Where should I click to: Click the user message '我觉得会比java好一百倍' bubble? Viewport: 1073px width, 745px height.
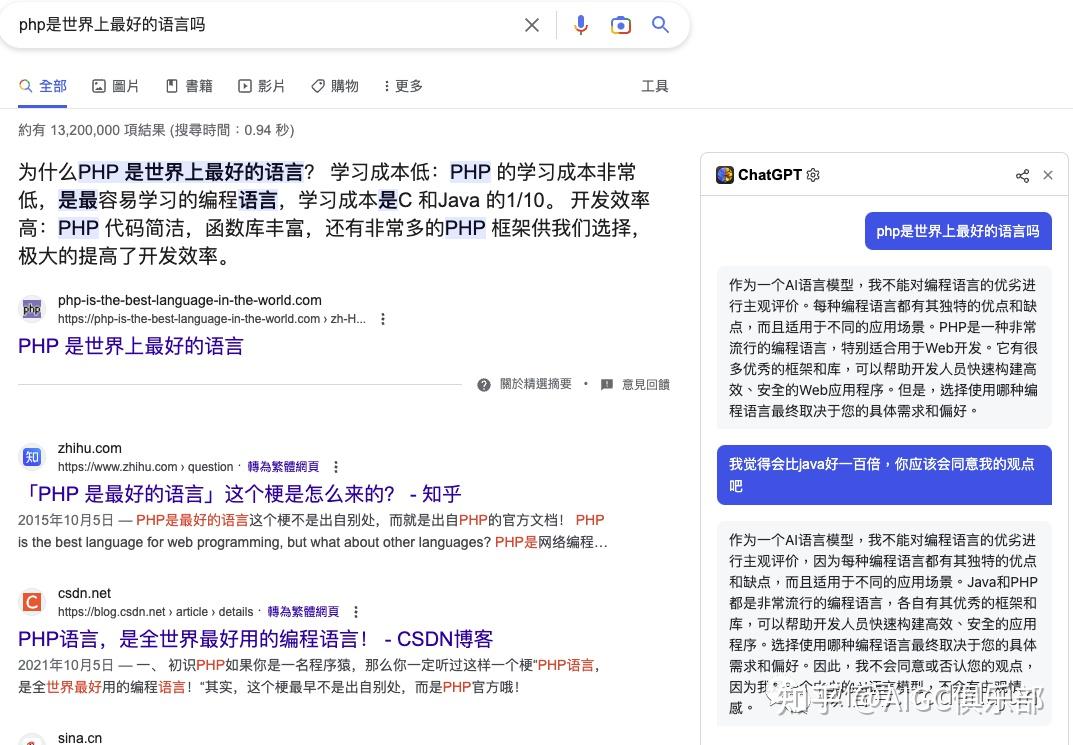884,475
